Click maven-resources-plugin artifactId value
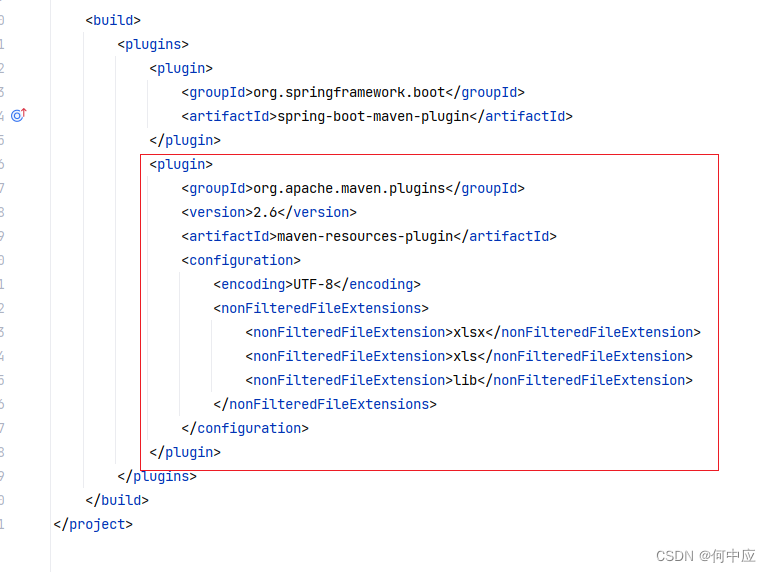 [x=365, y=237]
